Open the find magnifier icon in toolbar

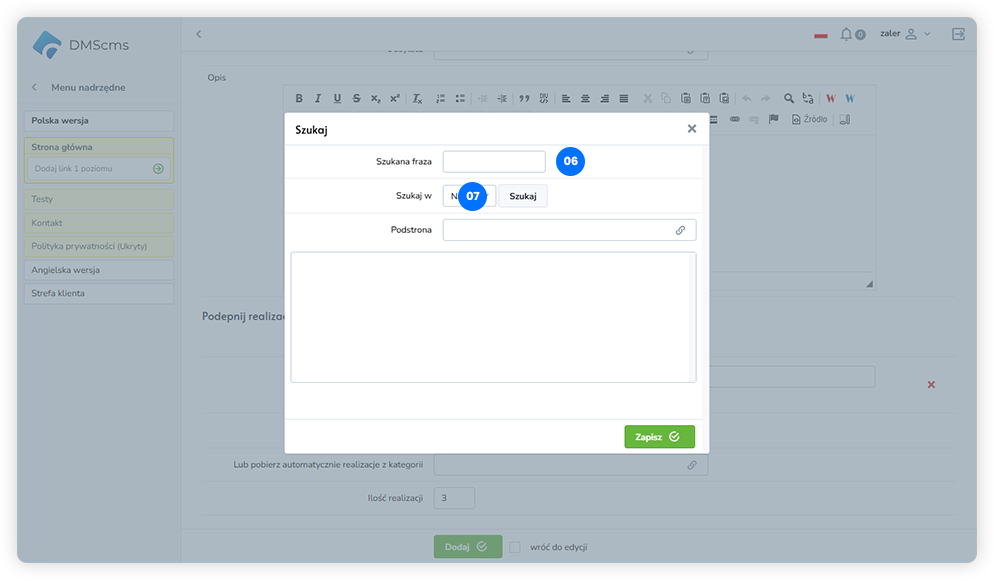point(789,98)
